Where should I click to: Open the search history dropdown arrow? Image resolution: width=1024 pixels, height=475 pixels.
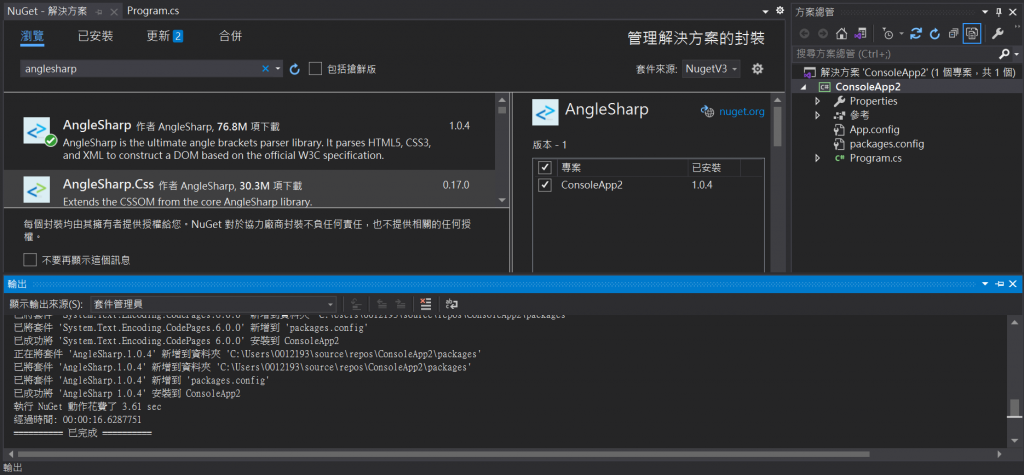tap(278, 69)
